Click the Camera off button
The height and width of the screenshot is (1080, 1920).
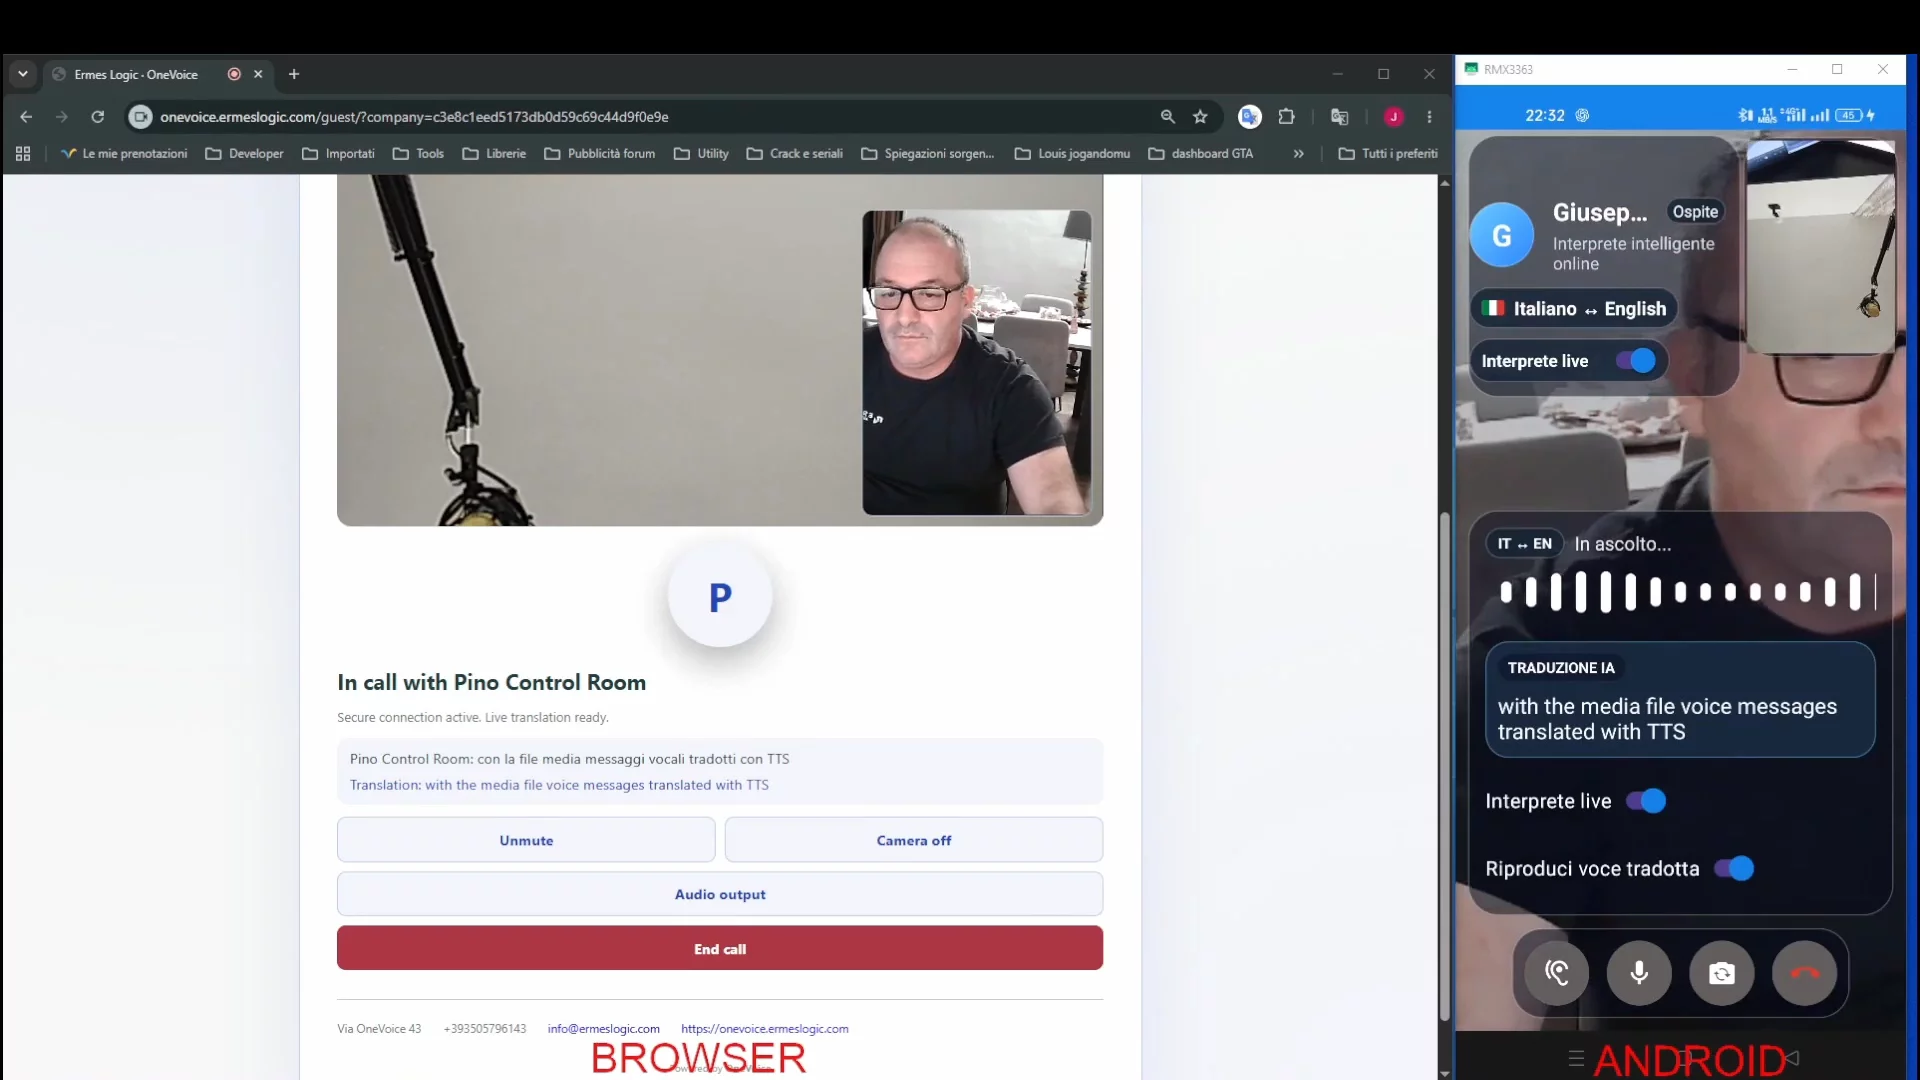(x=914, y=840)
